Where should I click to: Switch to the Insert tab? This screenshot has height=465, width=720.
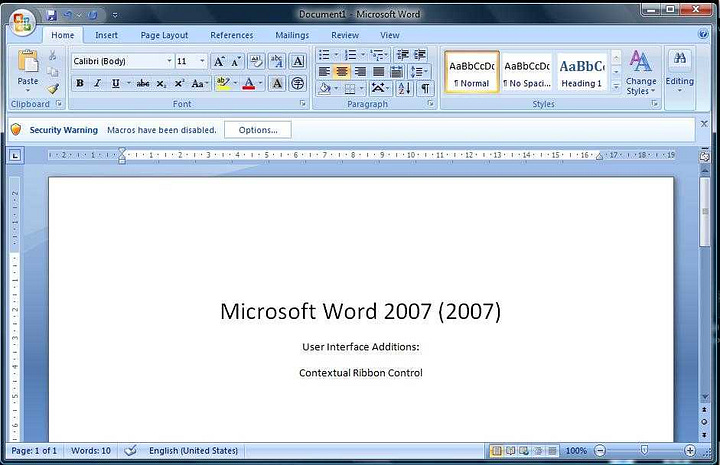pyautogui.click(x=107, y=35)
